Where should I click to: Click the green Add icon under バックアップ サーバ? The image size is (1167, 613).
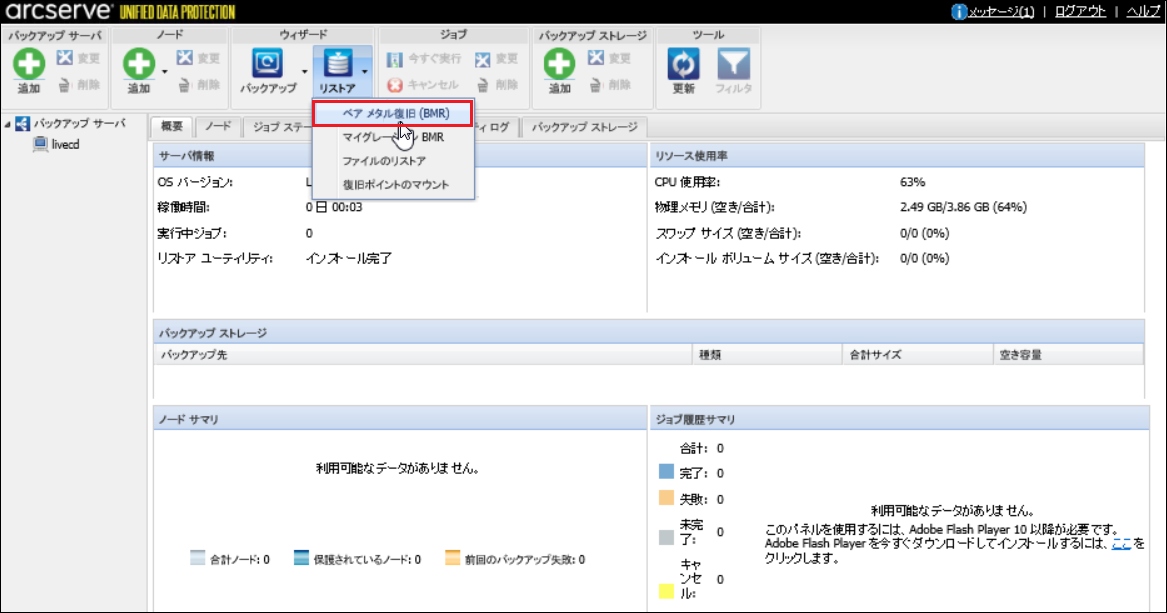28,64
